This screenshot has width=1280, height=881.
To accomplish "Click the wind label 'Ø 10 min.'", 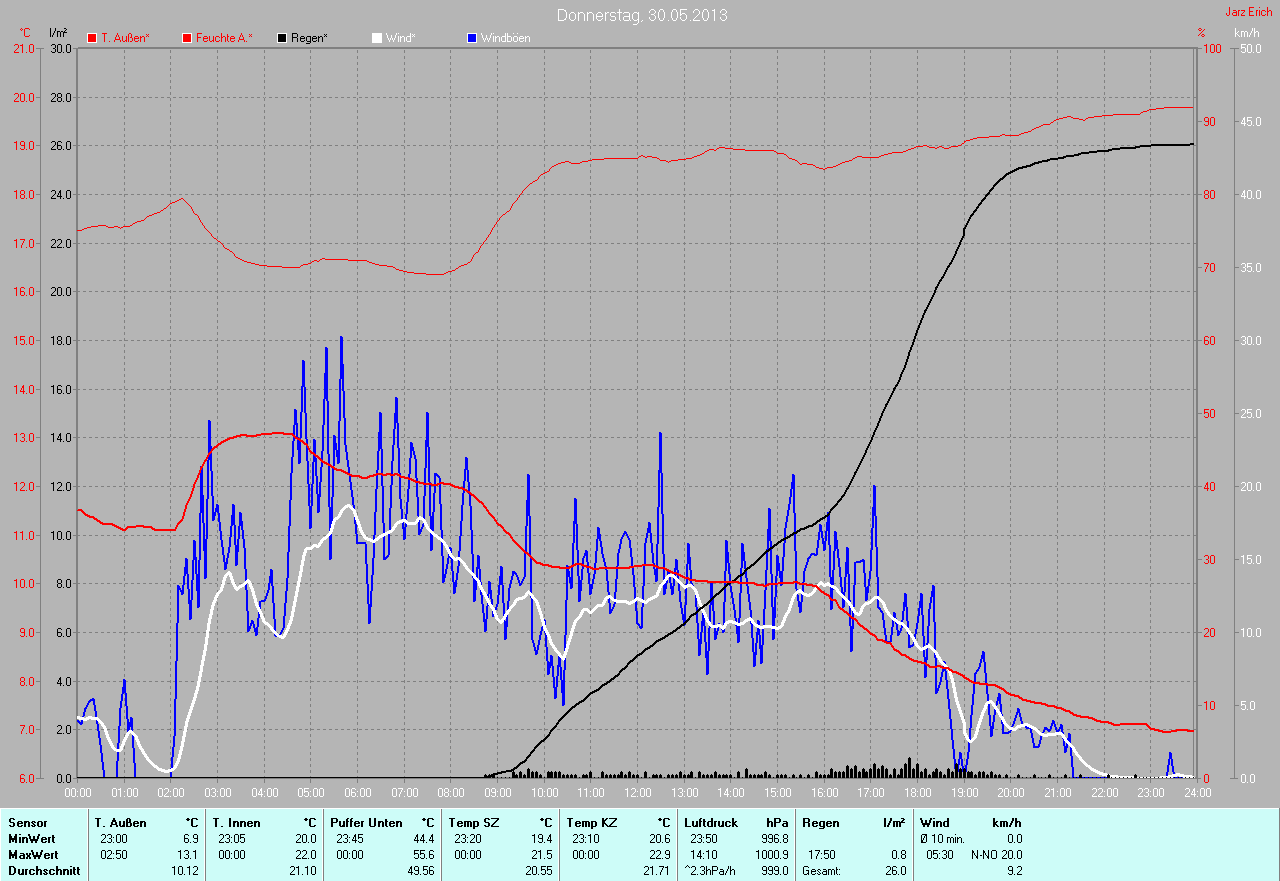I will pyautogui.click(x=942, y=839).
